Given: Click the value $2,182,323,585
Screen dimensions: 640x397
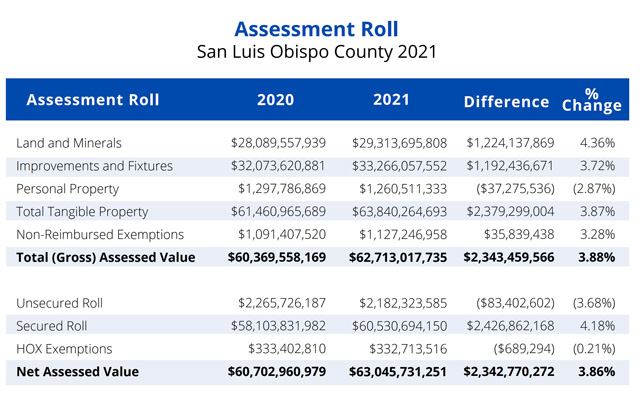Looking at the screenshot, I should 403,303.
